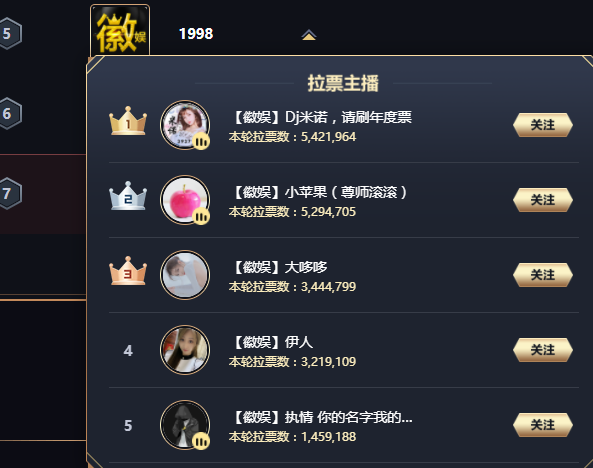
Task: Click the live-status icon on 执情's avatar
Action: point(201,441)
